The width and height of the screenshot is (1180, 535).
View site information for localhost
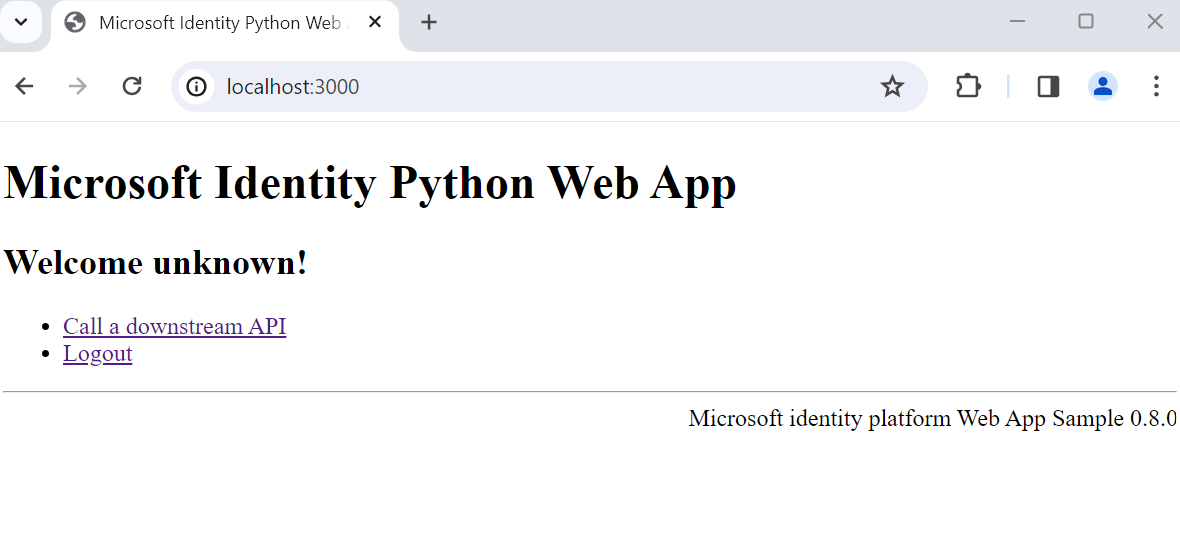click(x=197, y=87)
